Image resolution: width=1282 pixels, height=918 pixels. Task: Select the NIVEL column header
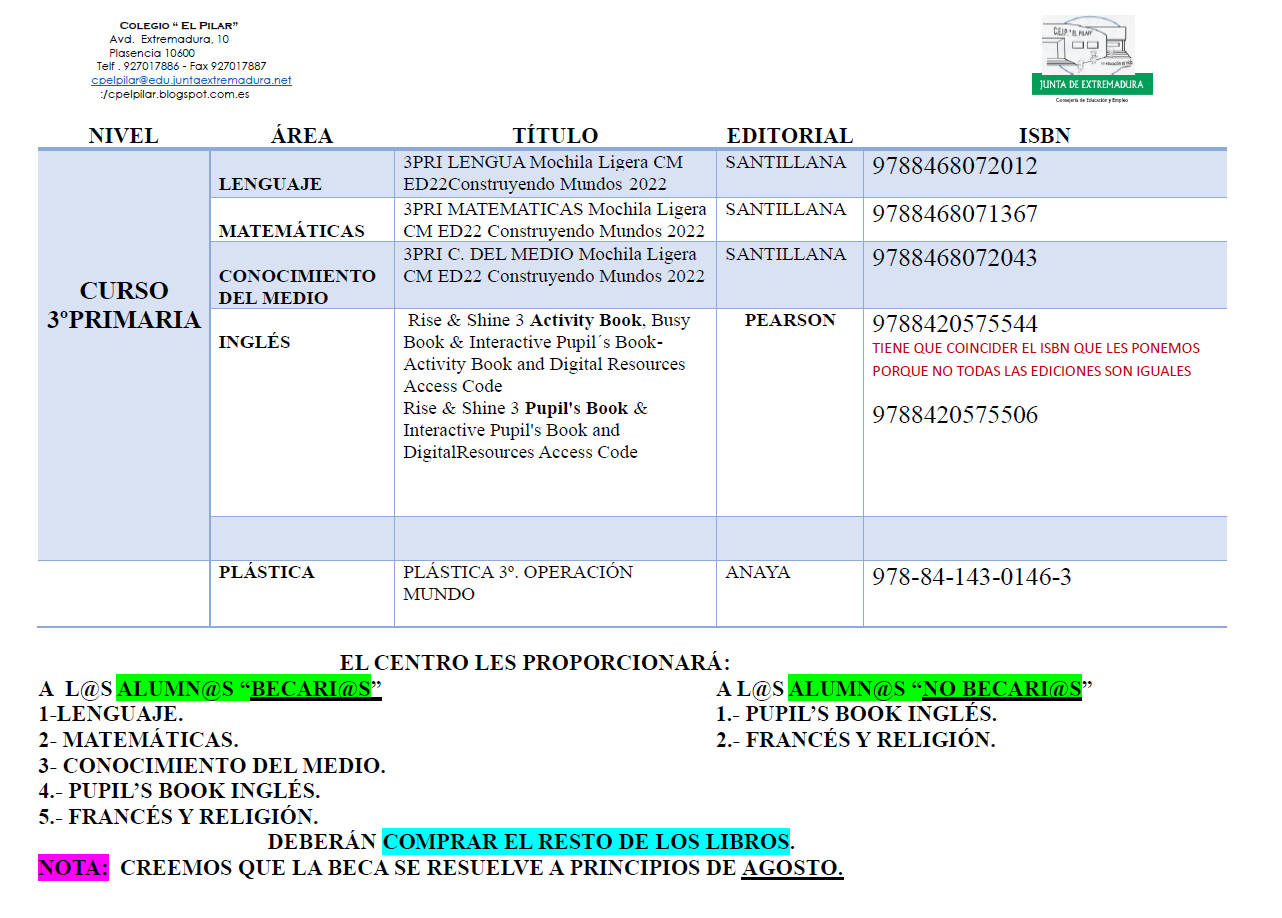click(x=124, y=136)
